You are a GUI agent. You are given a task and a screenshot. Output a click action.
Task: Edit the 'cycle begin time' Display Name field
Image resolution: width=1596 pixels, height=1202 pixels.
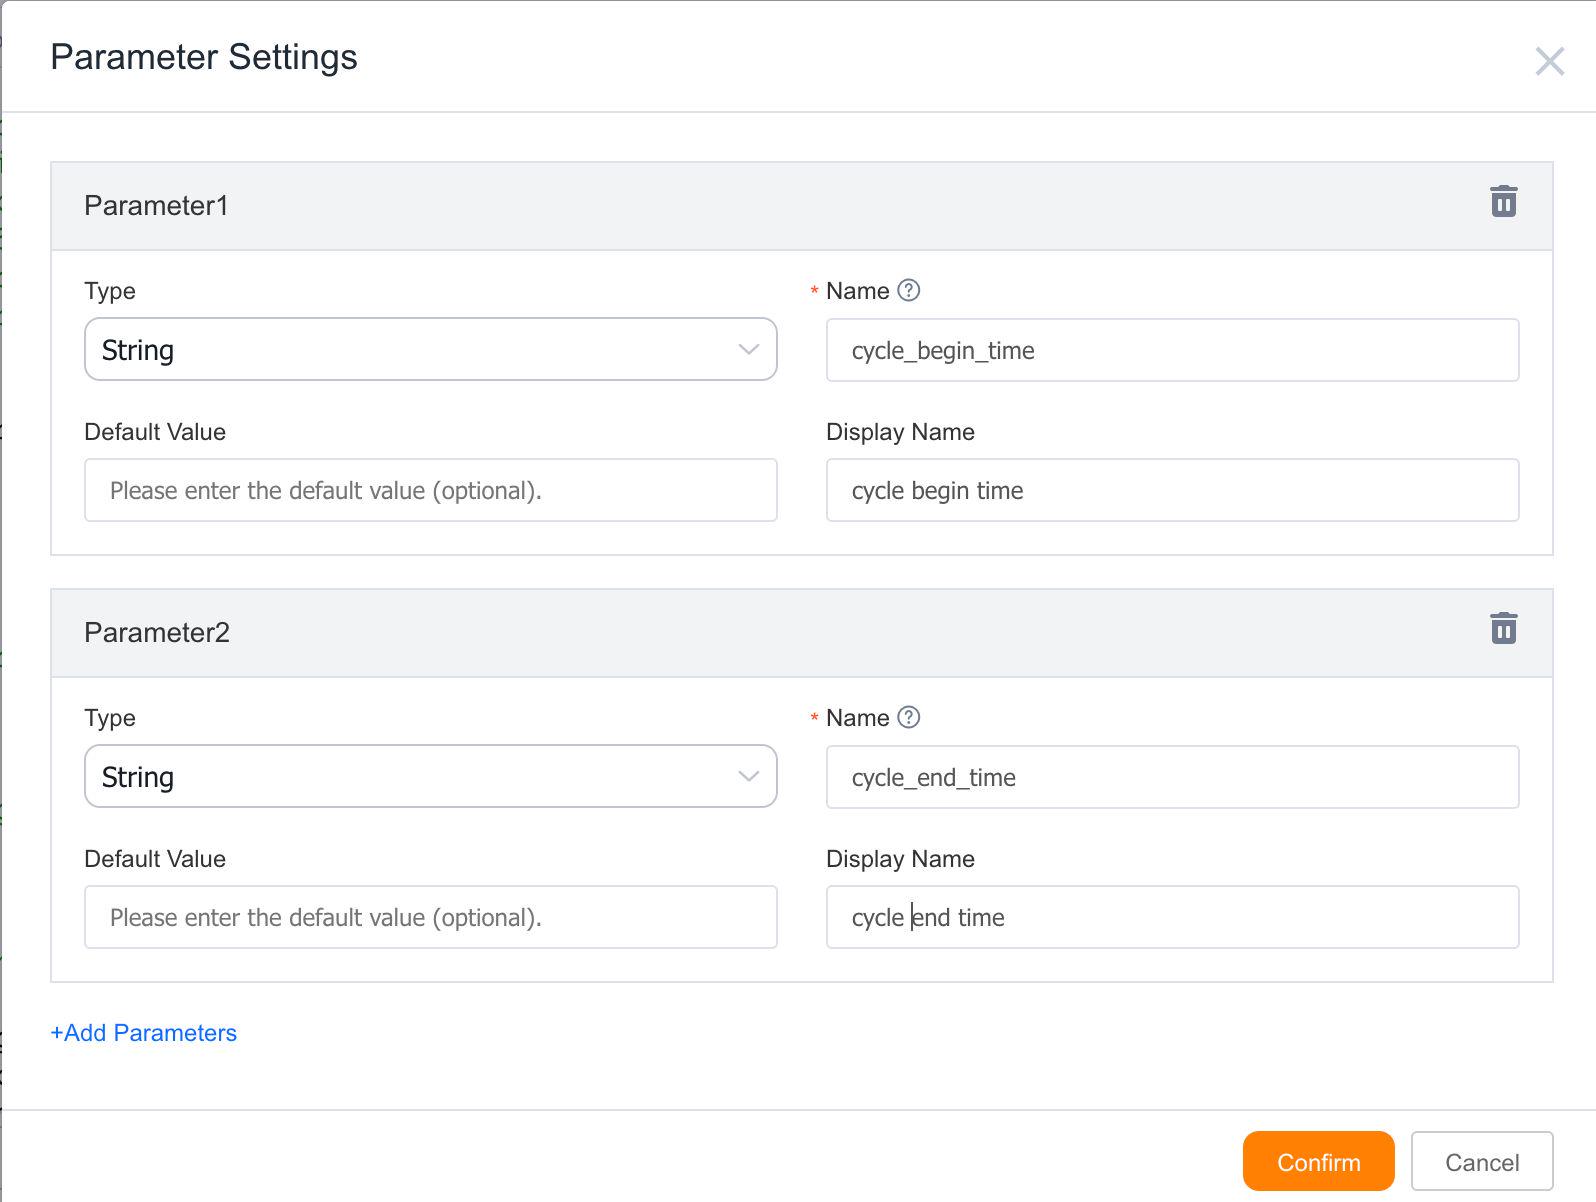(x=1172, y=490)
